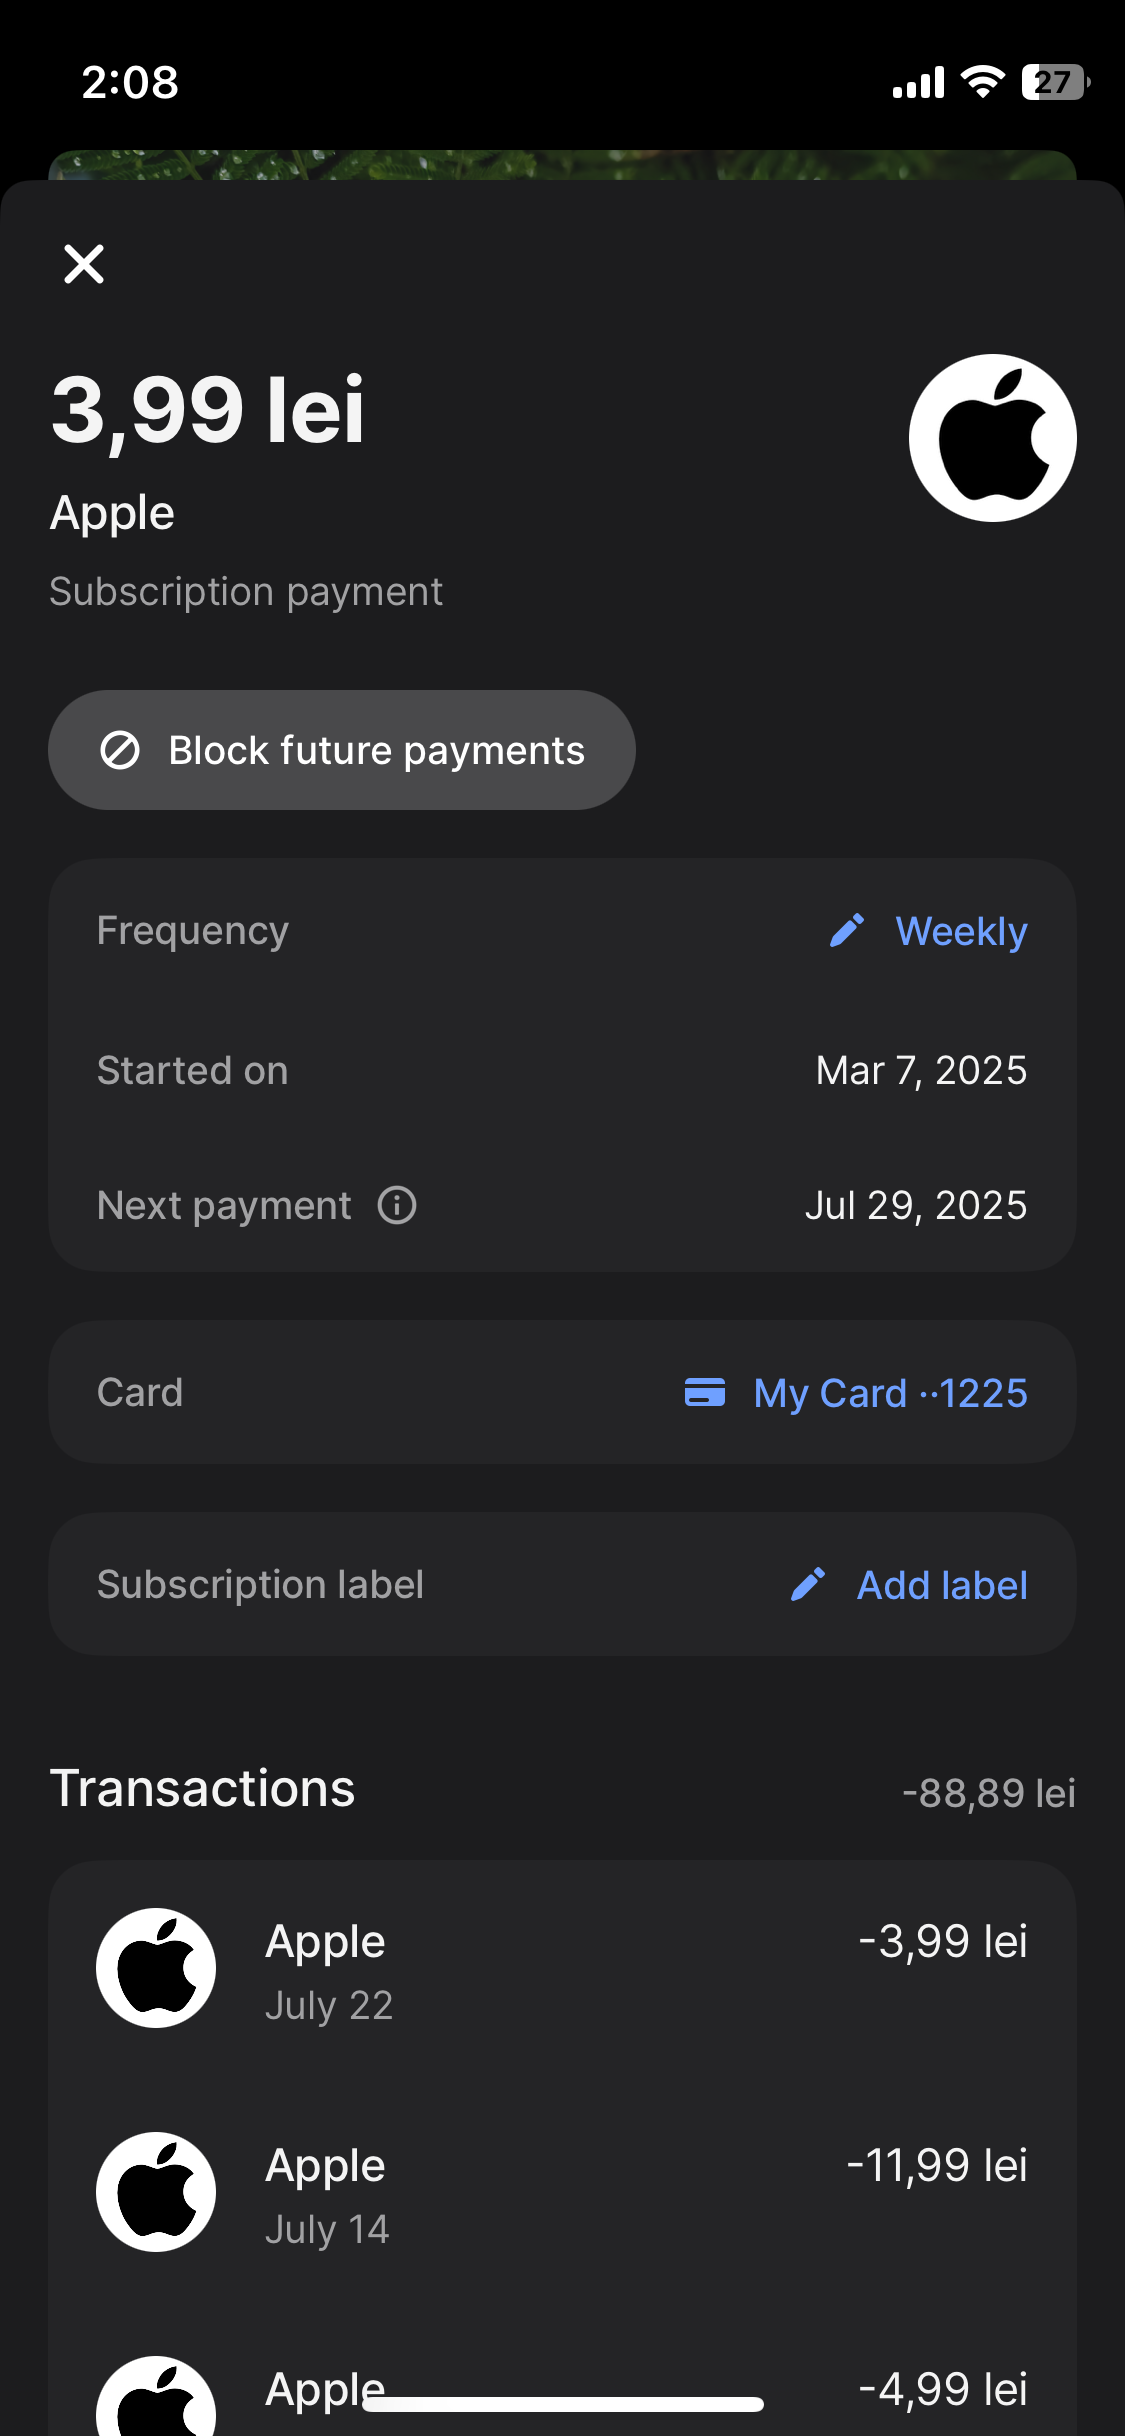Tap the block icon in Block future payments
This screenshot has width=1125, height=2436.
click(120, 750)
